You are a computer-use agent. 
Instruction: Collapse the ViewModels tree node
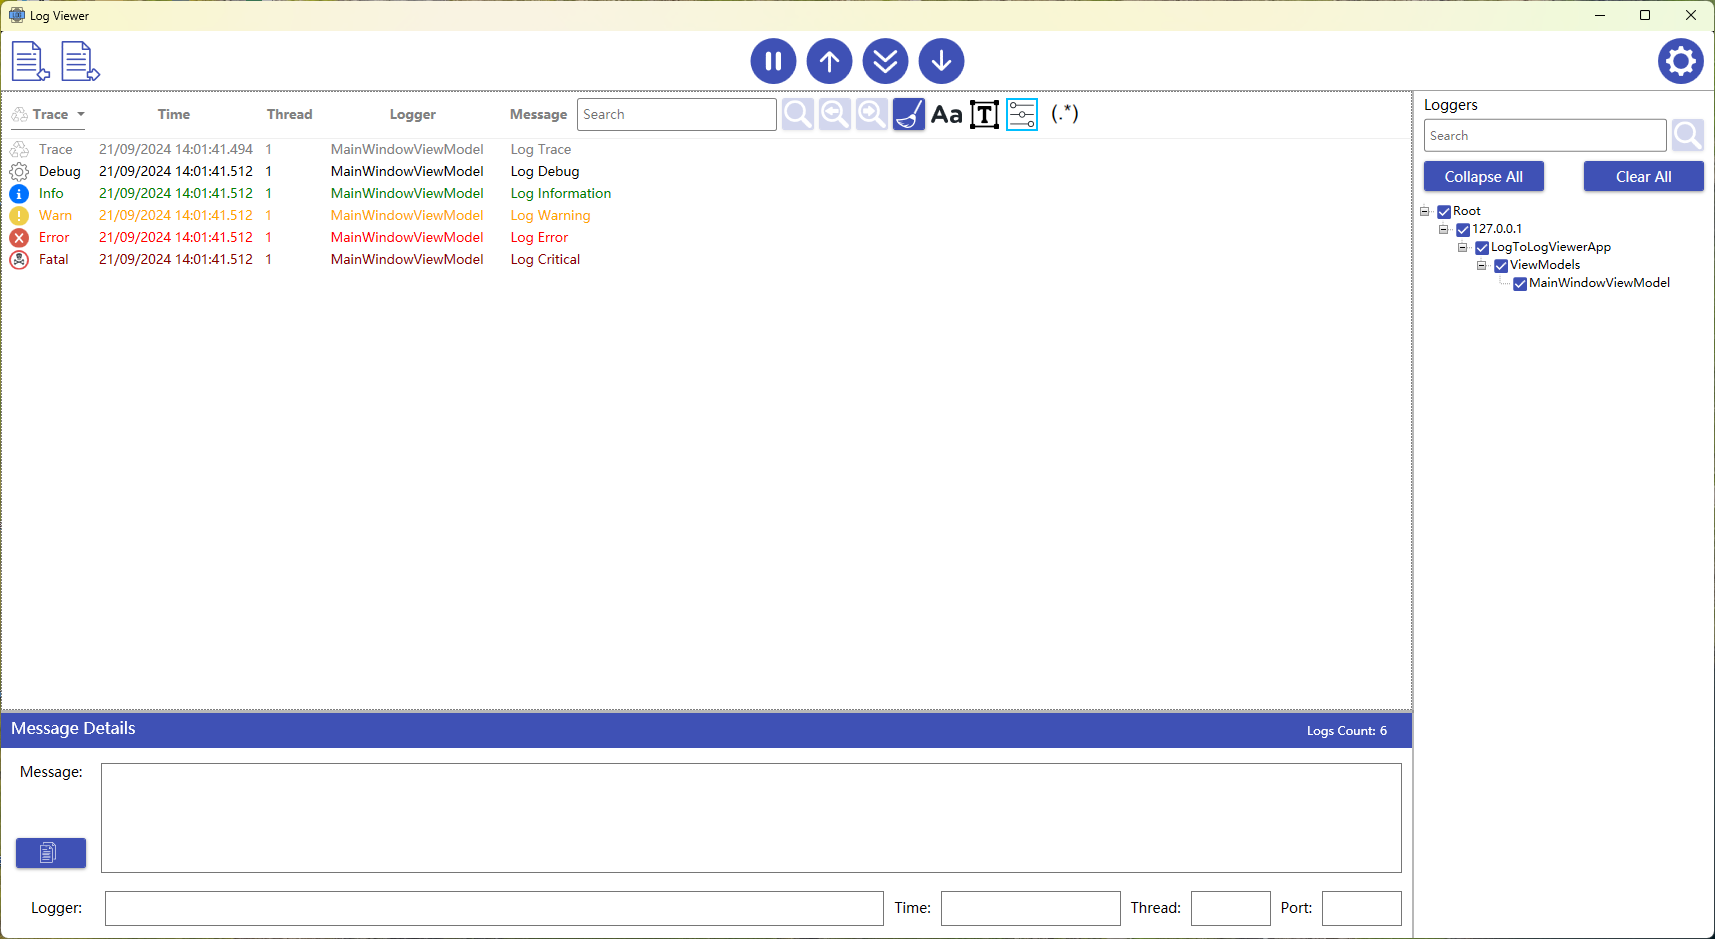pos(1482,265)
